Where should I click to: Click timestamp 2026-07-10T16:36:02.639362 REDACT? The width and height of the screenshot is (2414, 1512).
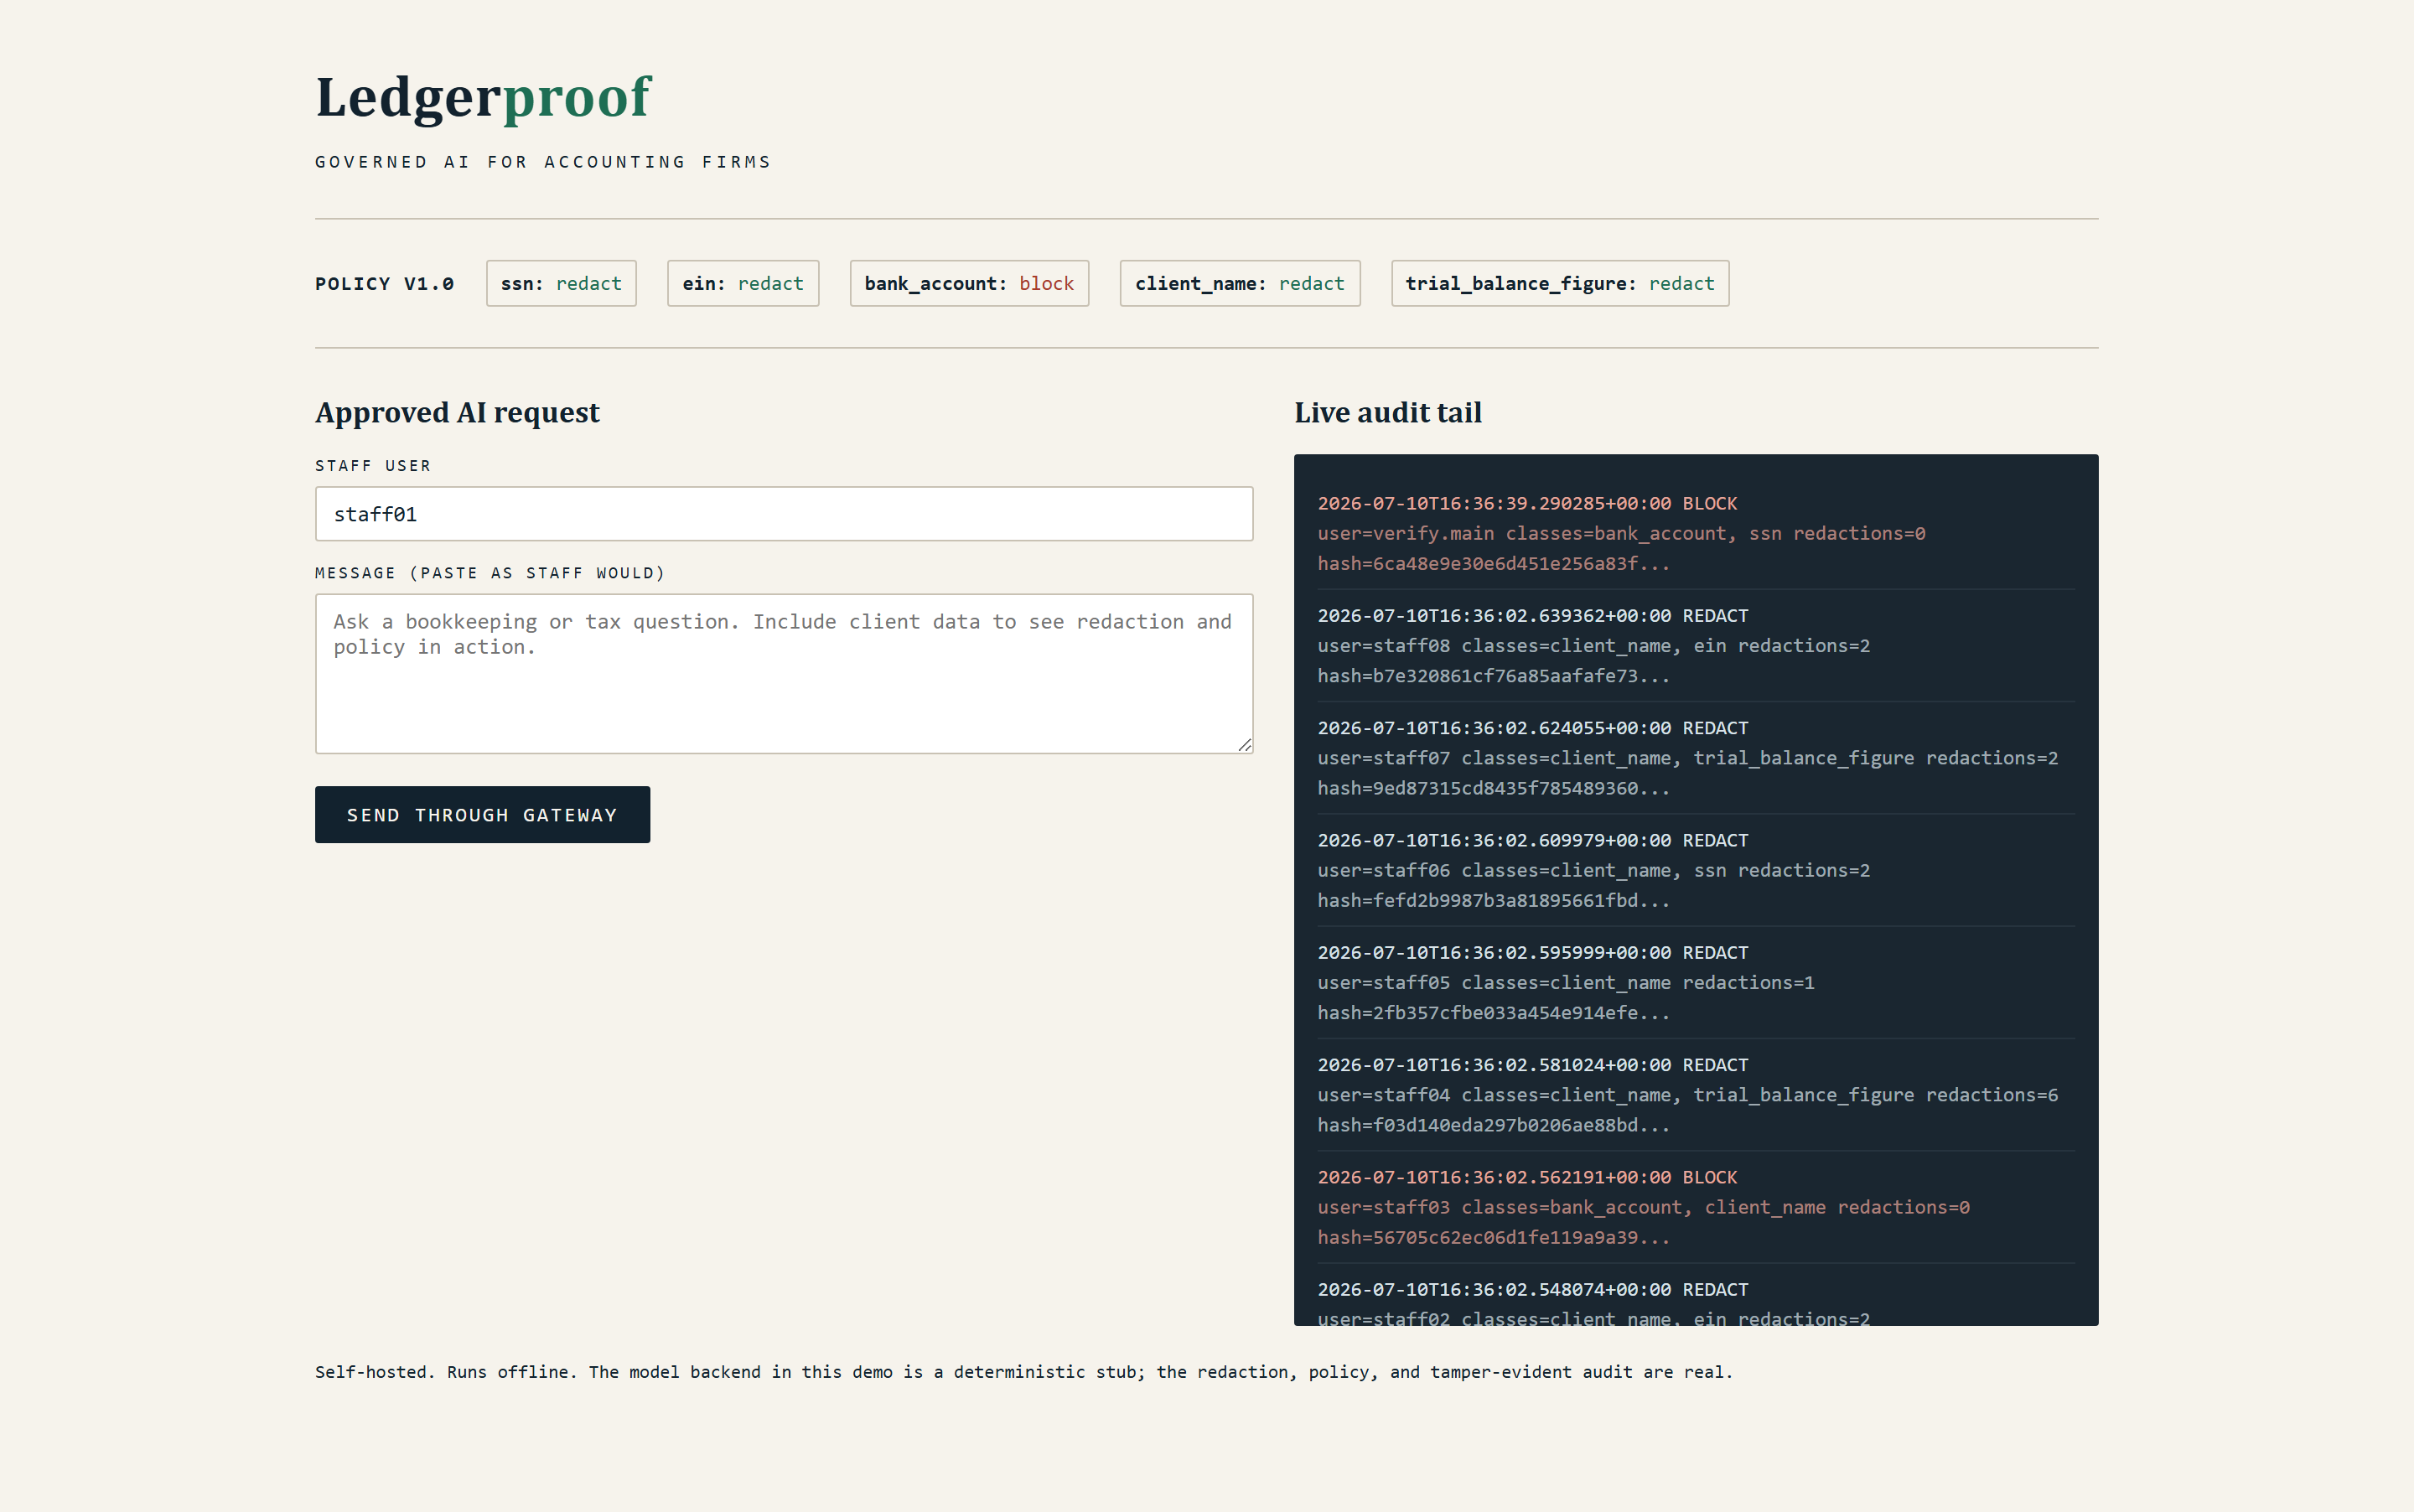coord(1533,616)
